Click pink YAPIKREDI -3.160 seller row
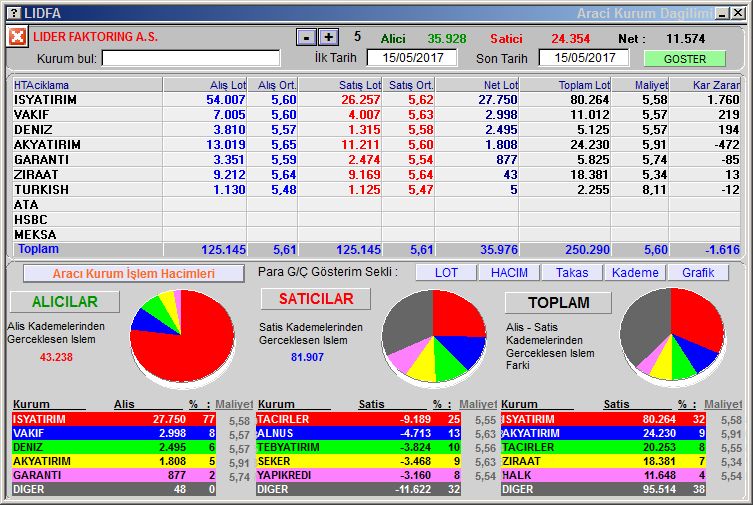 (359, 475)
